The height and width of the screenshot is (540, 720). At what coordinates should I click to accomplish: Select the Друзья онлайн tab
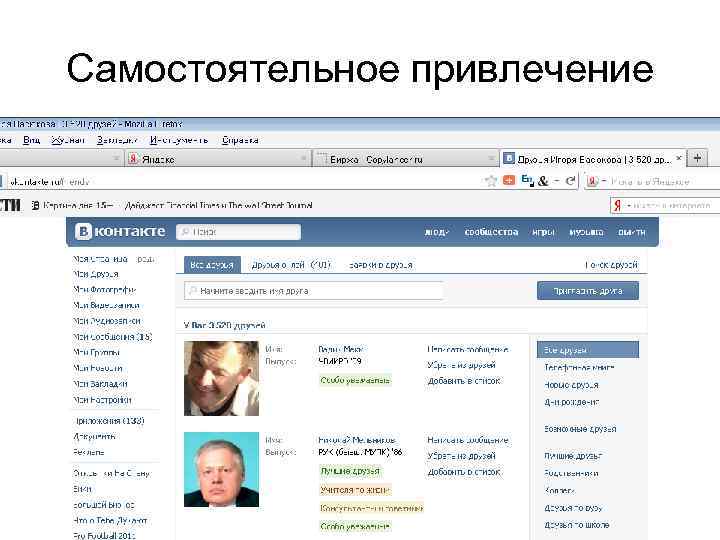[291, 265]
